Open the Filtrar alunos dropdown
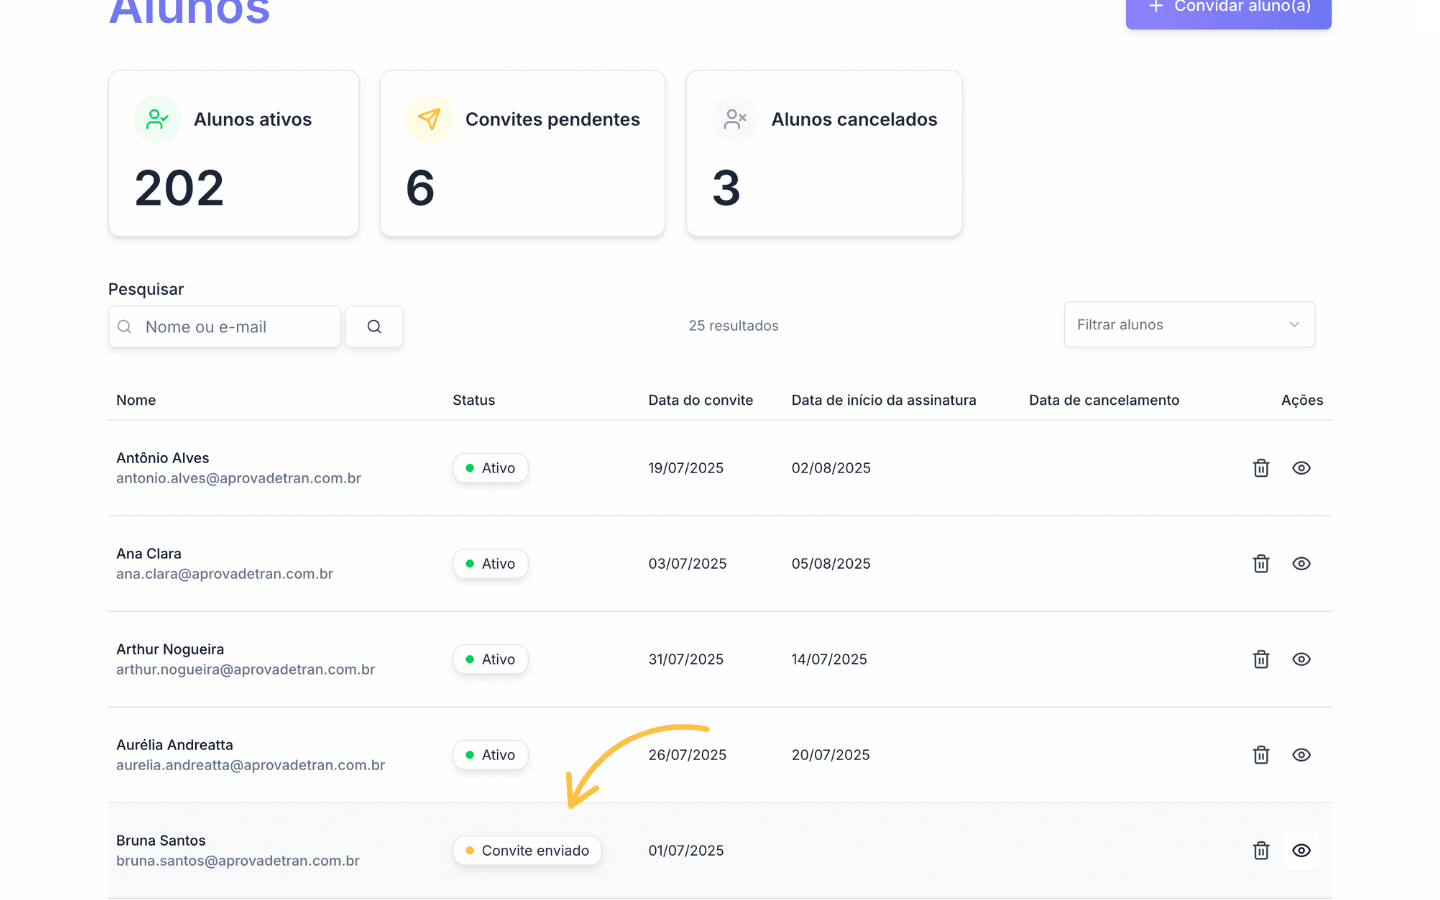This screenshot has width=1440, height=900. click(1189, 325)
